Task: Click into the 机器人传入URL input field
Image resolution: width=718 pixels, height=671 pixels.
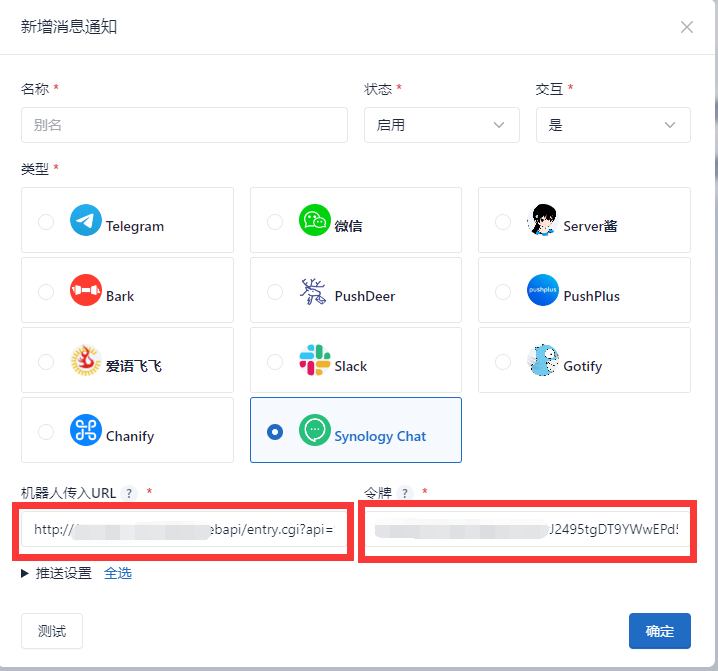Action: coord(184,529)
